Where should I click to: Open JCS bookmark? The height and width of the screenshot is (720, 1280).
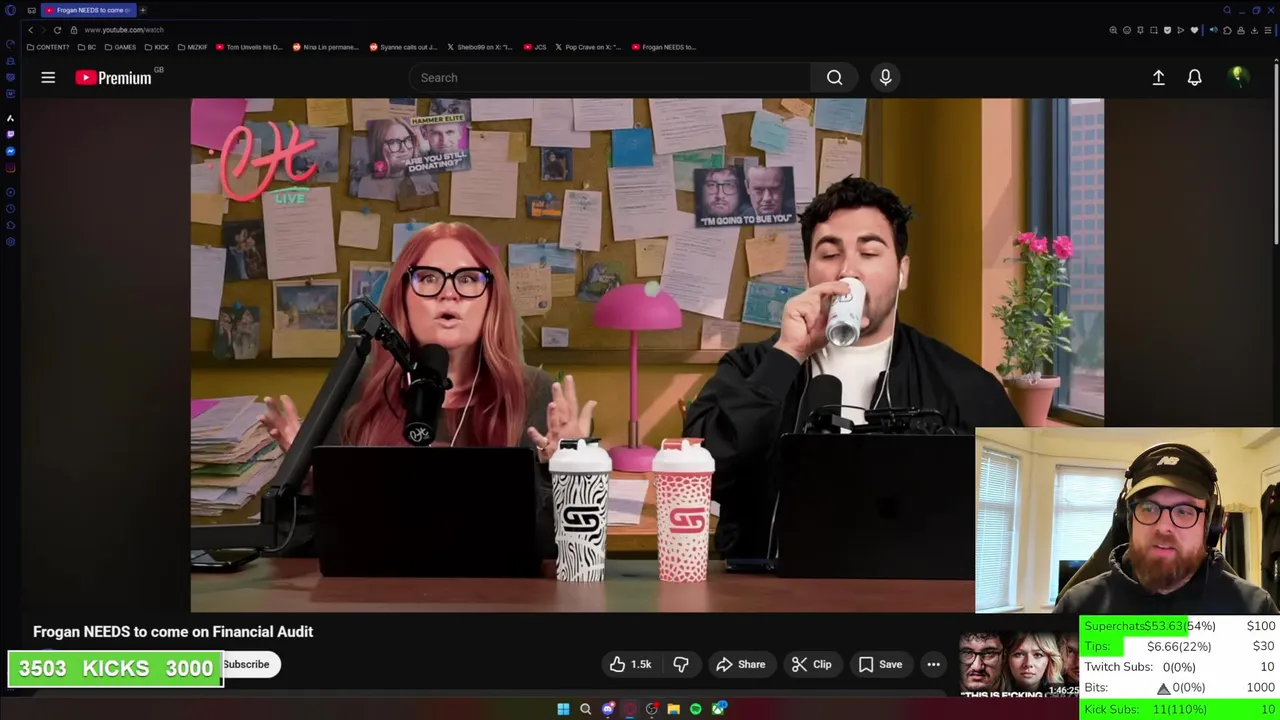click(x=535, y=47)
